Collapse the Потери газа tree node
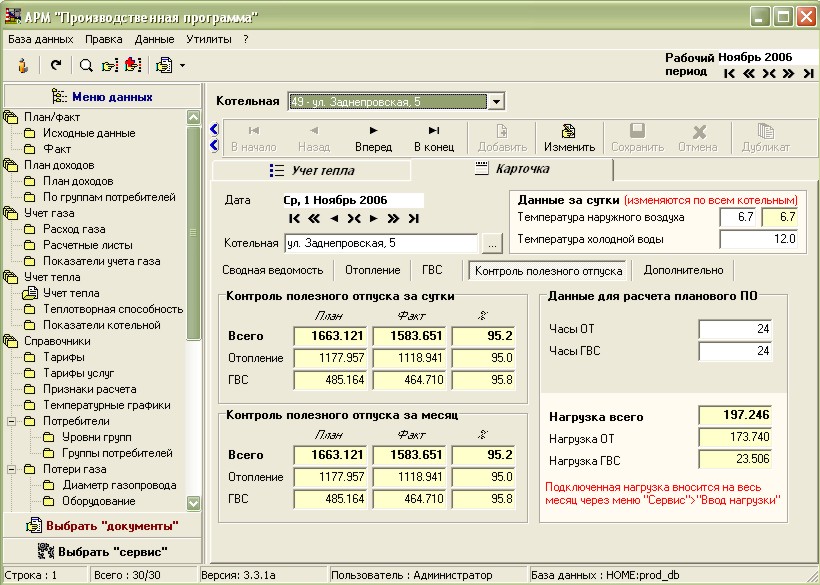This screenshot has width=820, height=585. coord(11,469)
